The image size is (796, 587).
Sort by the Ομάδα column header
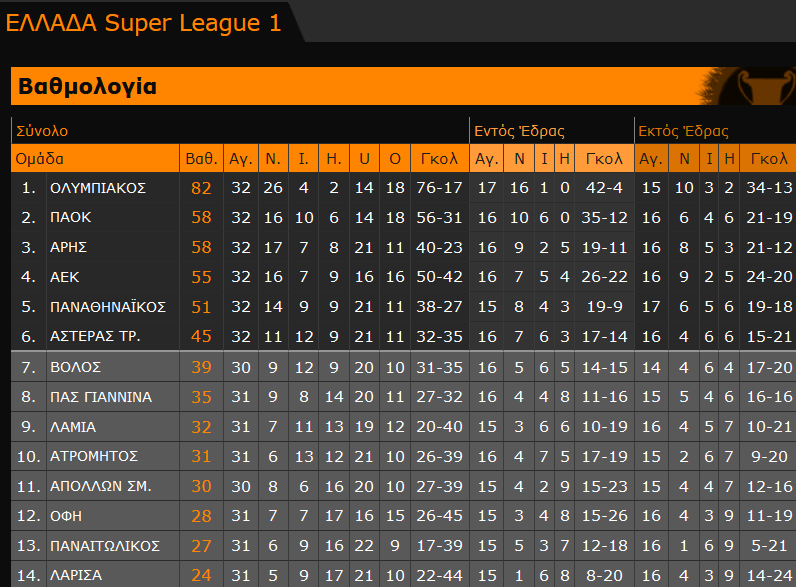[x=40, y=158]
